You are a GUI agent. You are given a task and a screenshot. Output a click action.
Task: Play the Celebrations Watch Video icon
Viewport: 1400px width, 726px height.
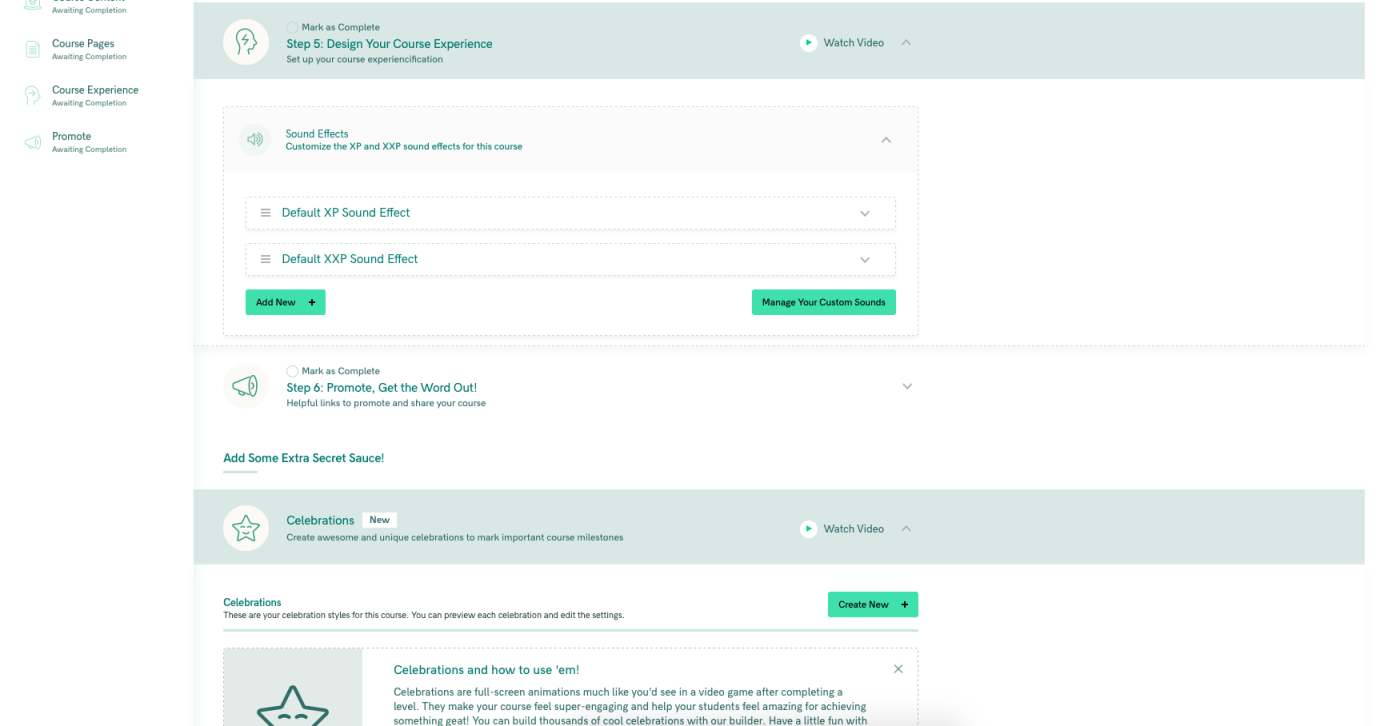pyautogui.click(x=808, y=529)
